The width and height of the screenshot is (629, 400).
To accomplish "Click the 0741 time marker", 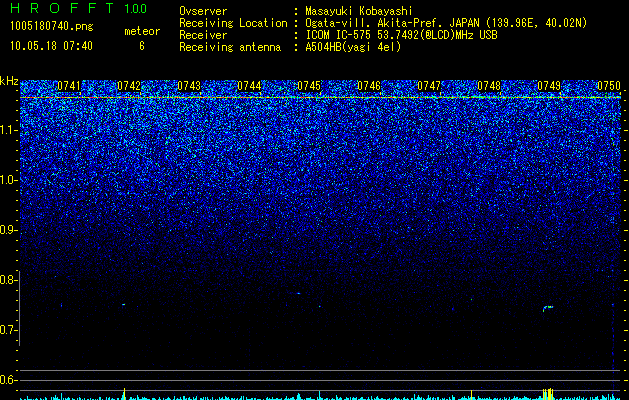I will 69,86.
